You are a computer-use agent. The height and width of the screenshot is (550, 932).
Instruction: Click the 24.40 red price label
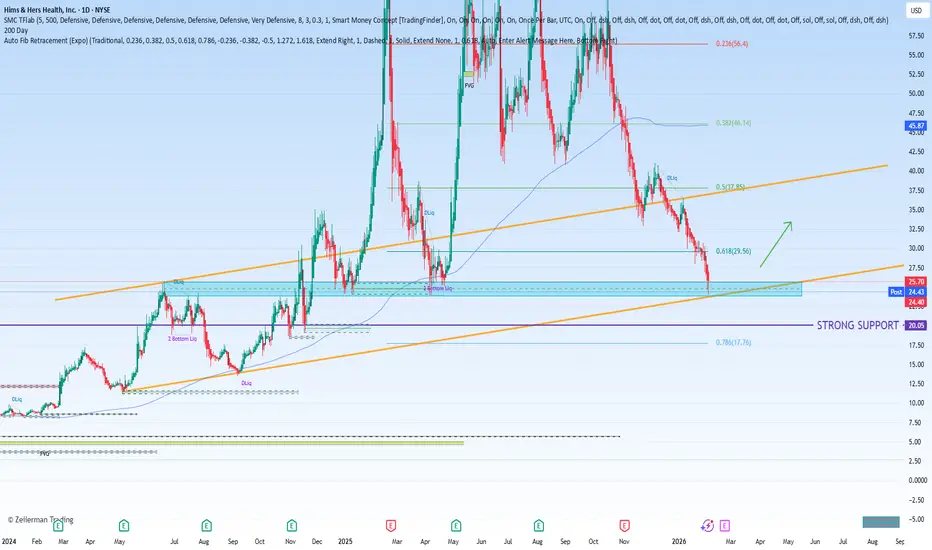point(915,302)
